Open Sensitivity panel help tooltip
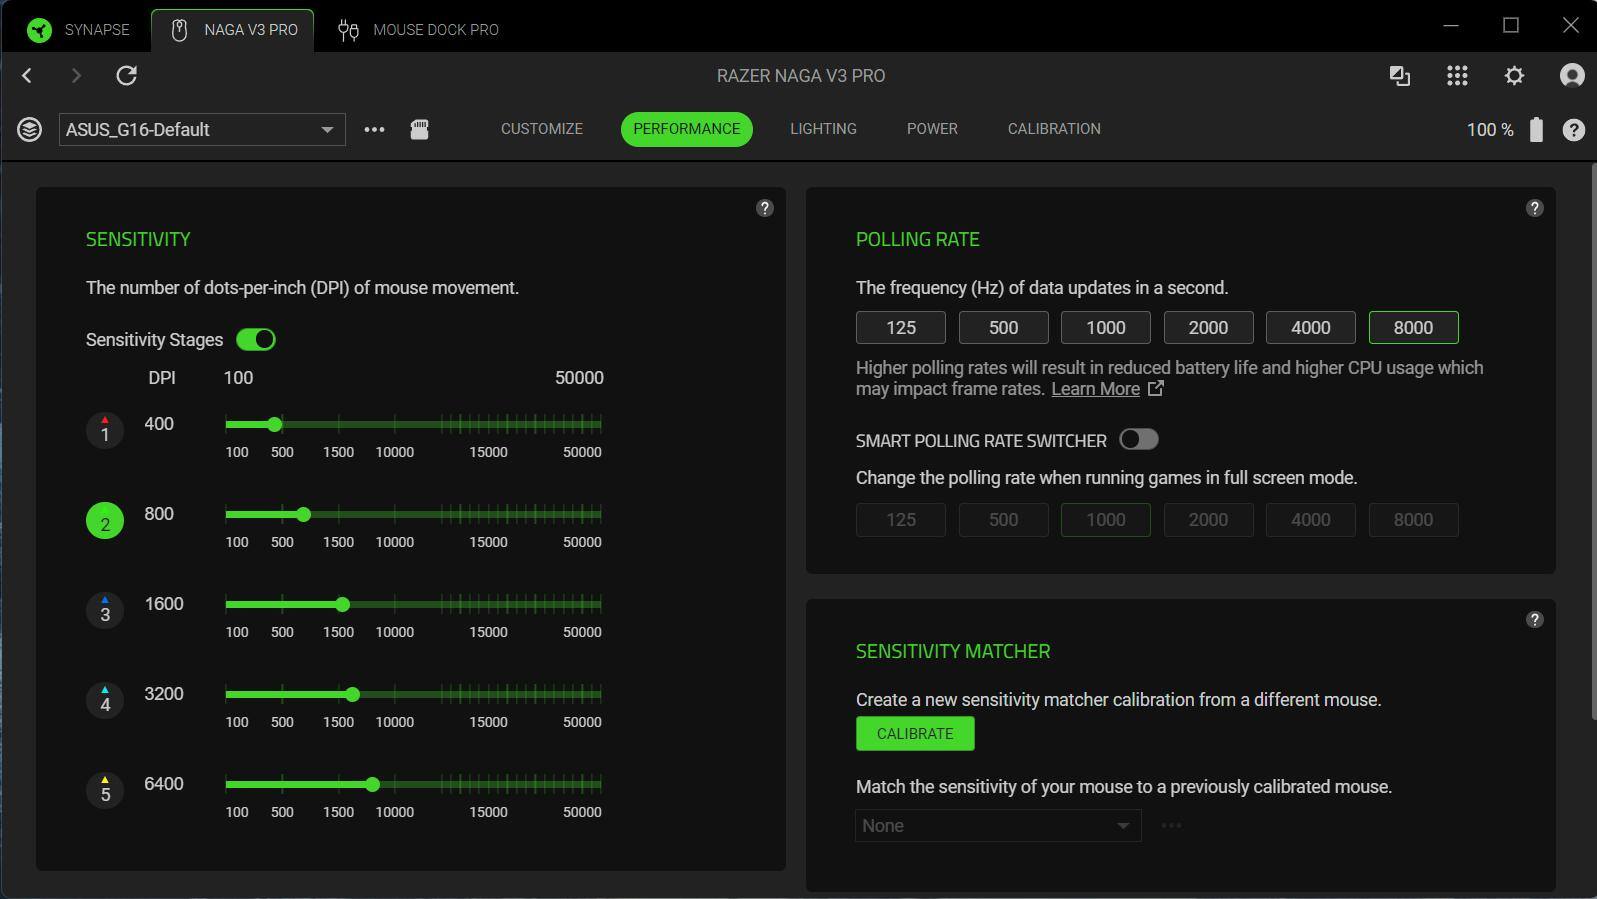This screenshot has height=899, width=1597. 765,208
